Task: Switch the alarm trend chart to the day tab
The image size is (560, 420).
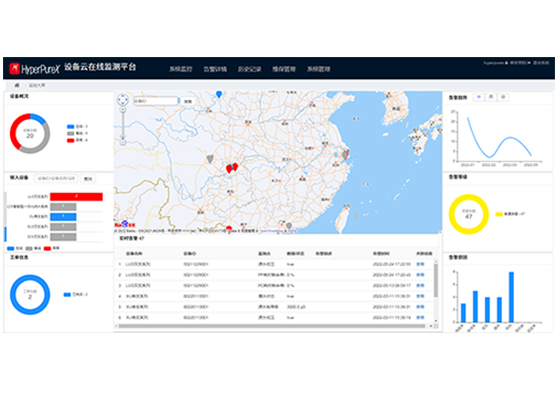Action: tap(503, 97)
